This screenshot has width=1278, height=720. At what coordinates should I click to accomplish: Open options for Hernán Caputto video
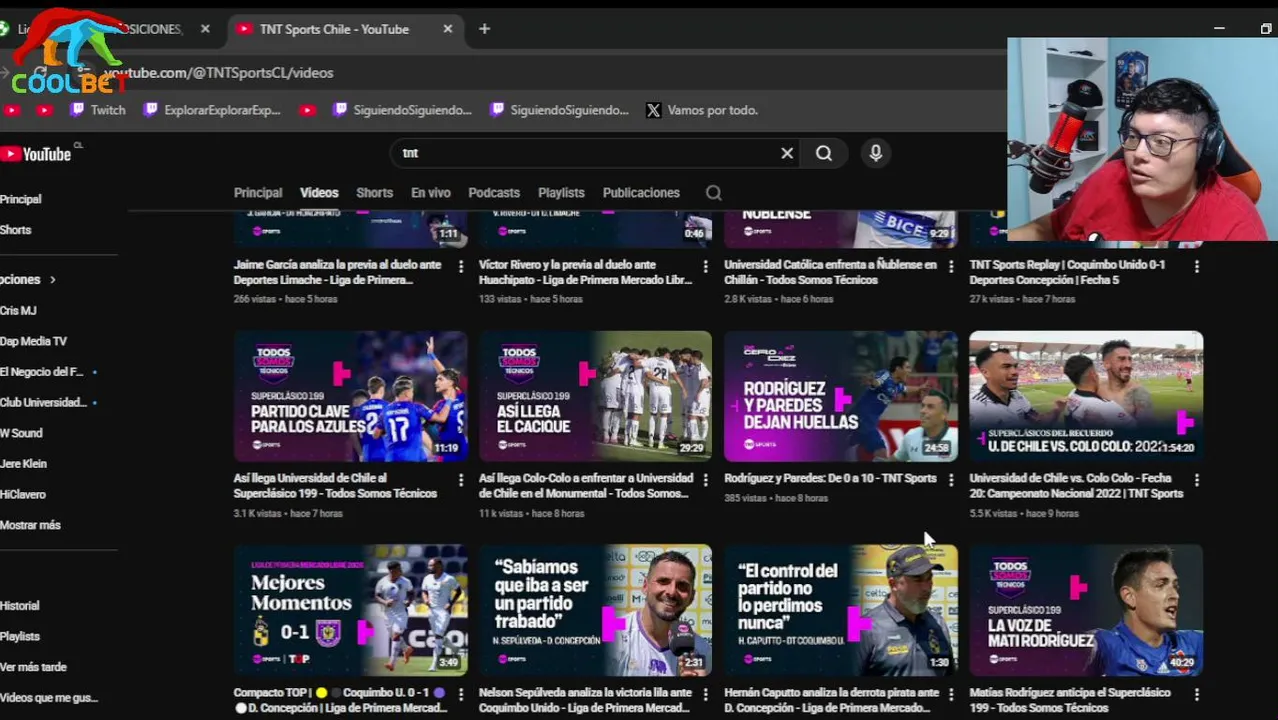(951, 695)
